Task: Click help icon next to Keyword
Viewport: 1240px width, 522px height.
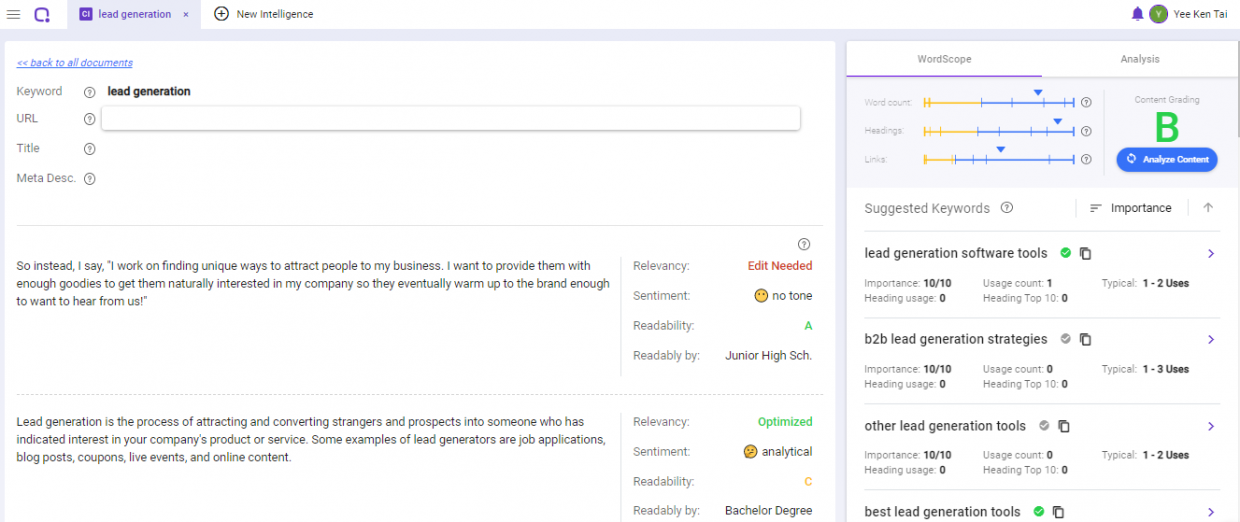Action: (x=89, y=92)
